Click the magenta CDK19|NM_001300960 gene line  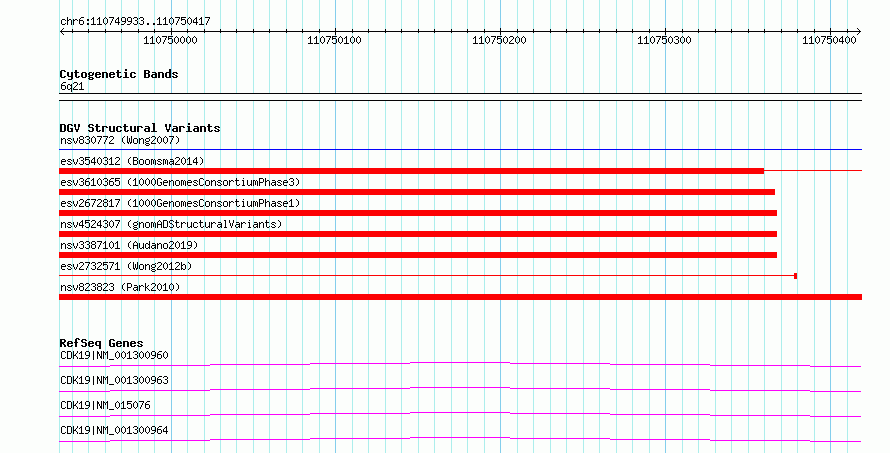coord(460,364)
